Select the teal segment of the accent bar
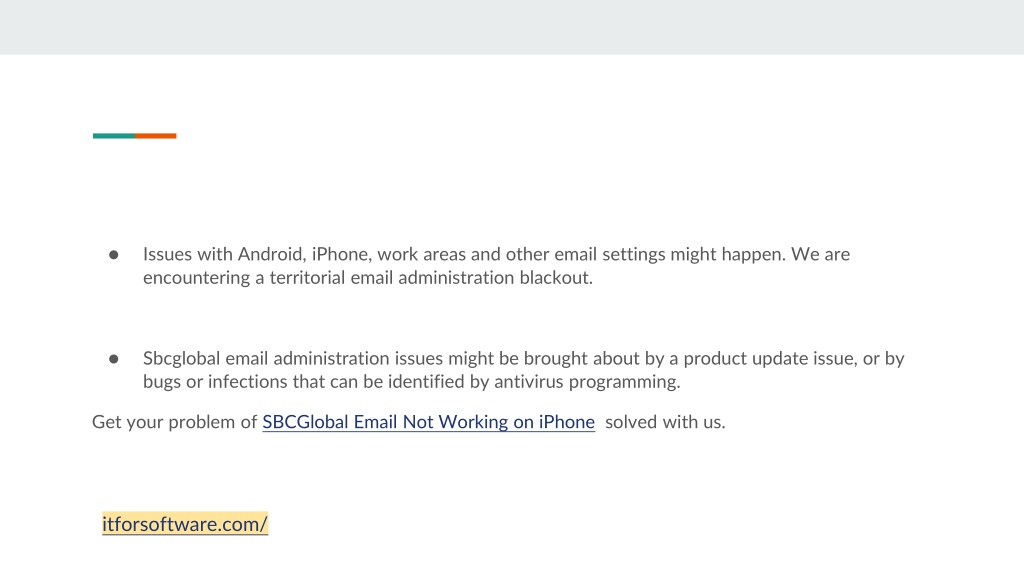Viewport: 1024px width, 576px height. 114,136
